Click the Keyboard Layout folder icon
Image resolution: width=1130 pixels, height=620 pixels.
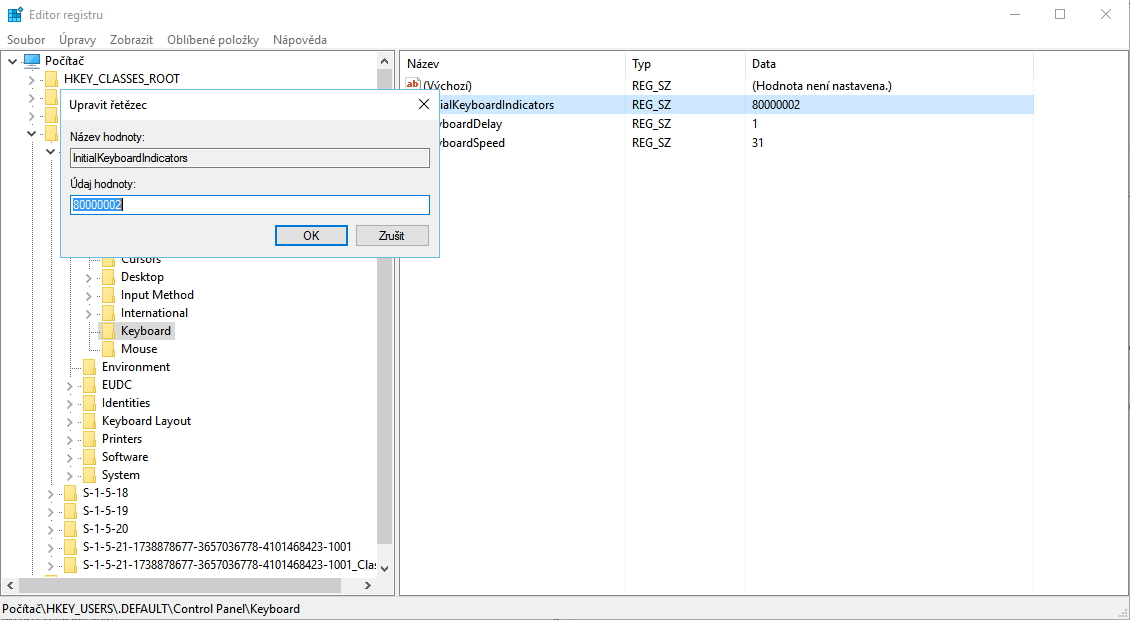point(89,421)
